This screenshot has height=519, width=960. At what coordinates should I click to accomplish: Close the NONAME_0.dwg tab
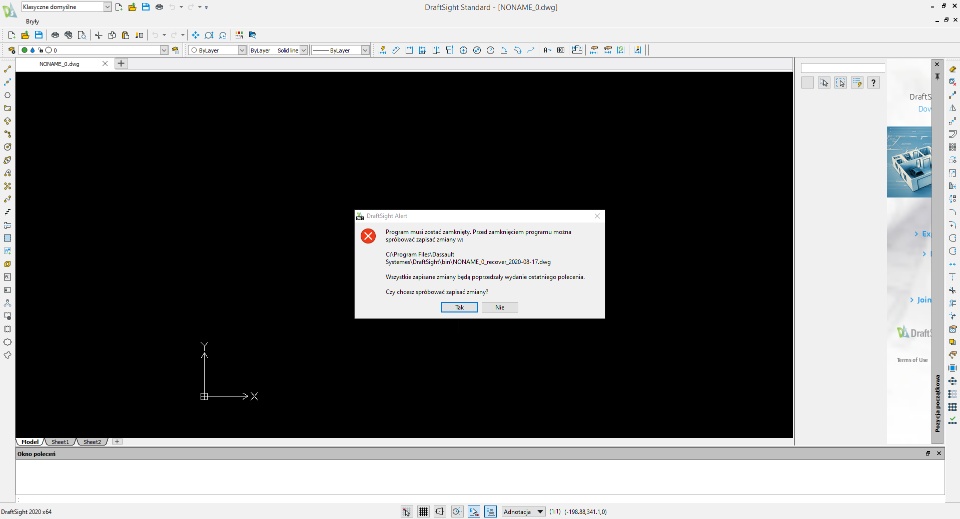point(105,64)
